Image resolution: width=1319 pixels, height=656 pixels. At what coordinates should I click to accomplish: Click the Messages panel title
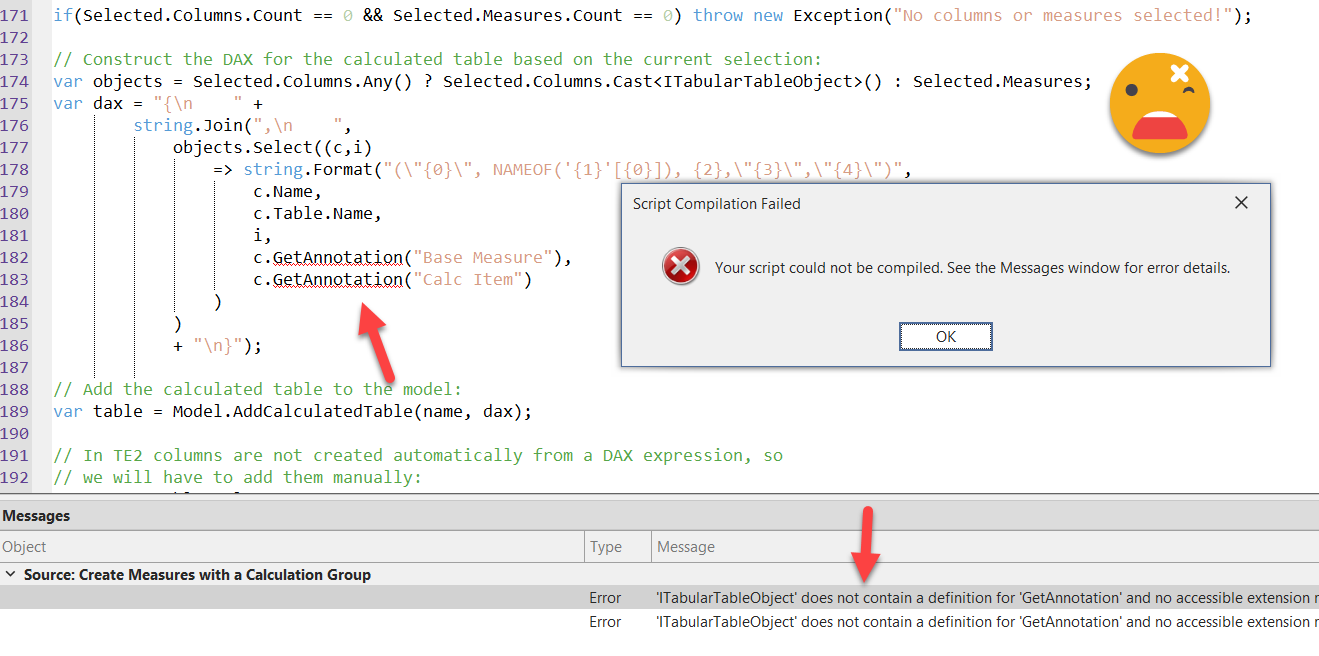coord(36,516)
